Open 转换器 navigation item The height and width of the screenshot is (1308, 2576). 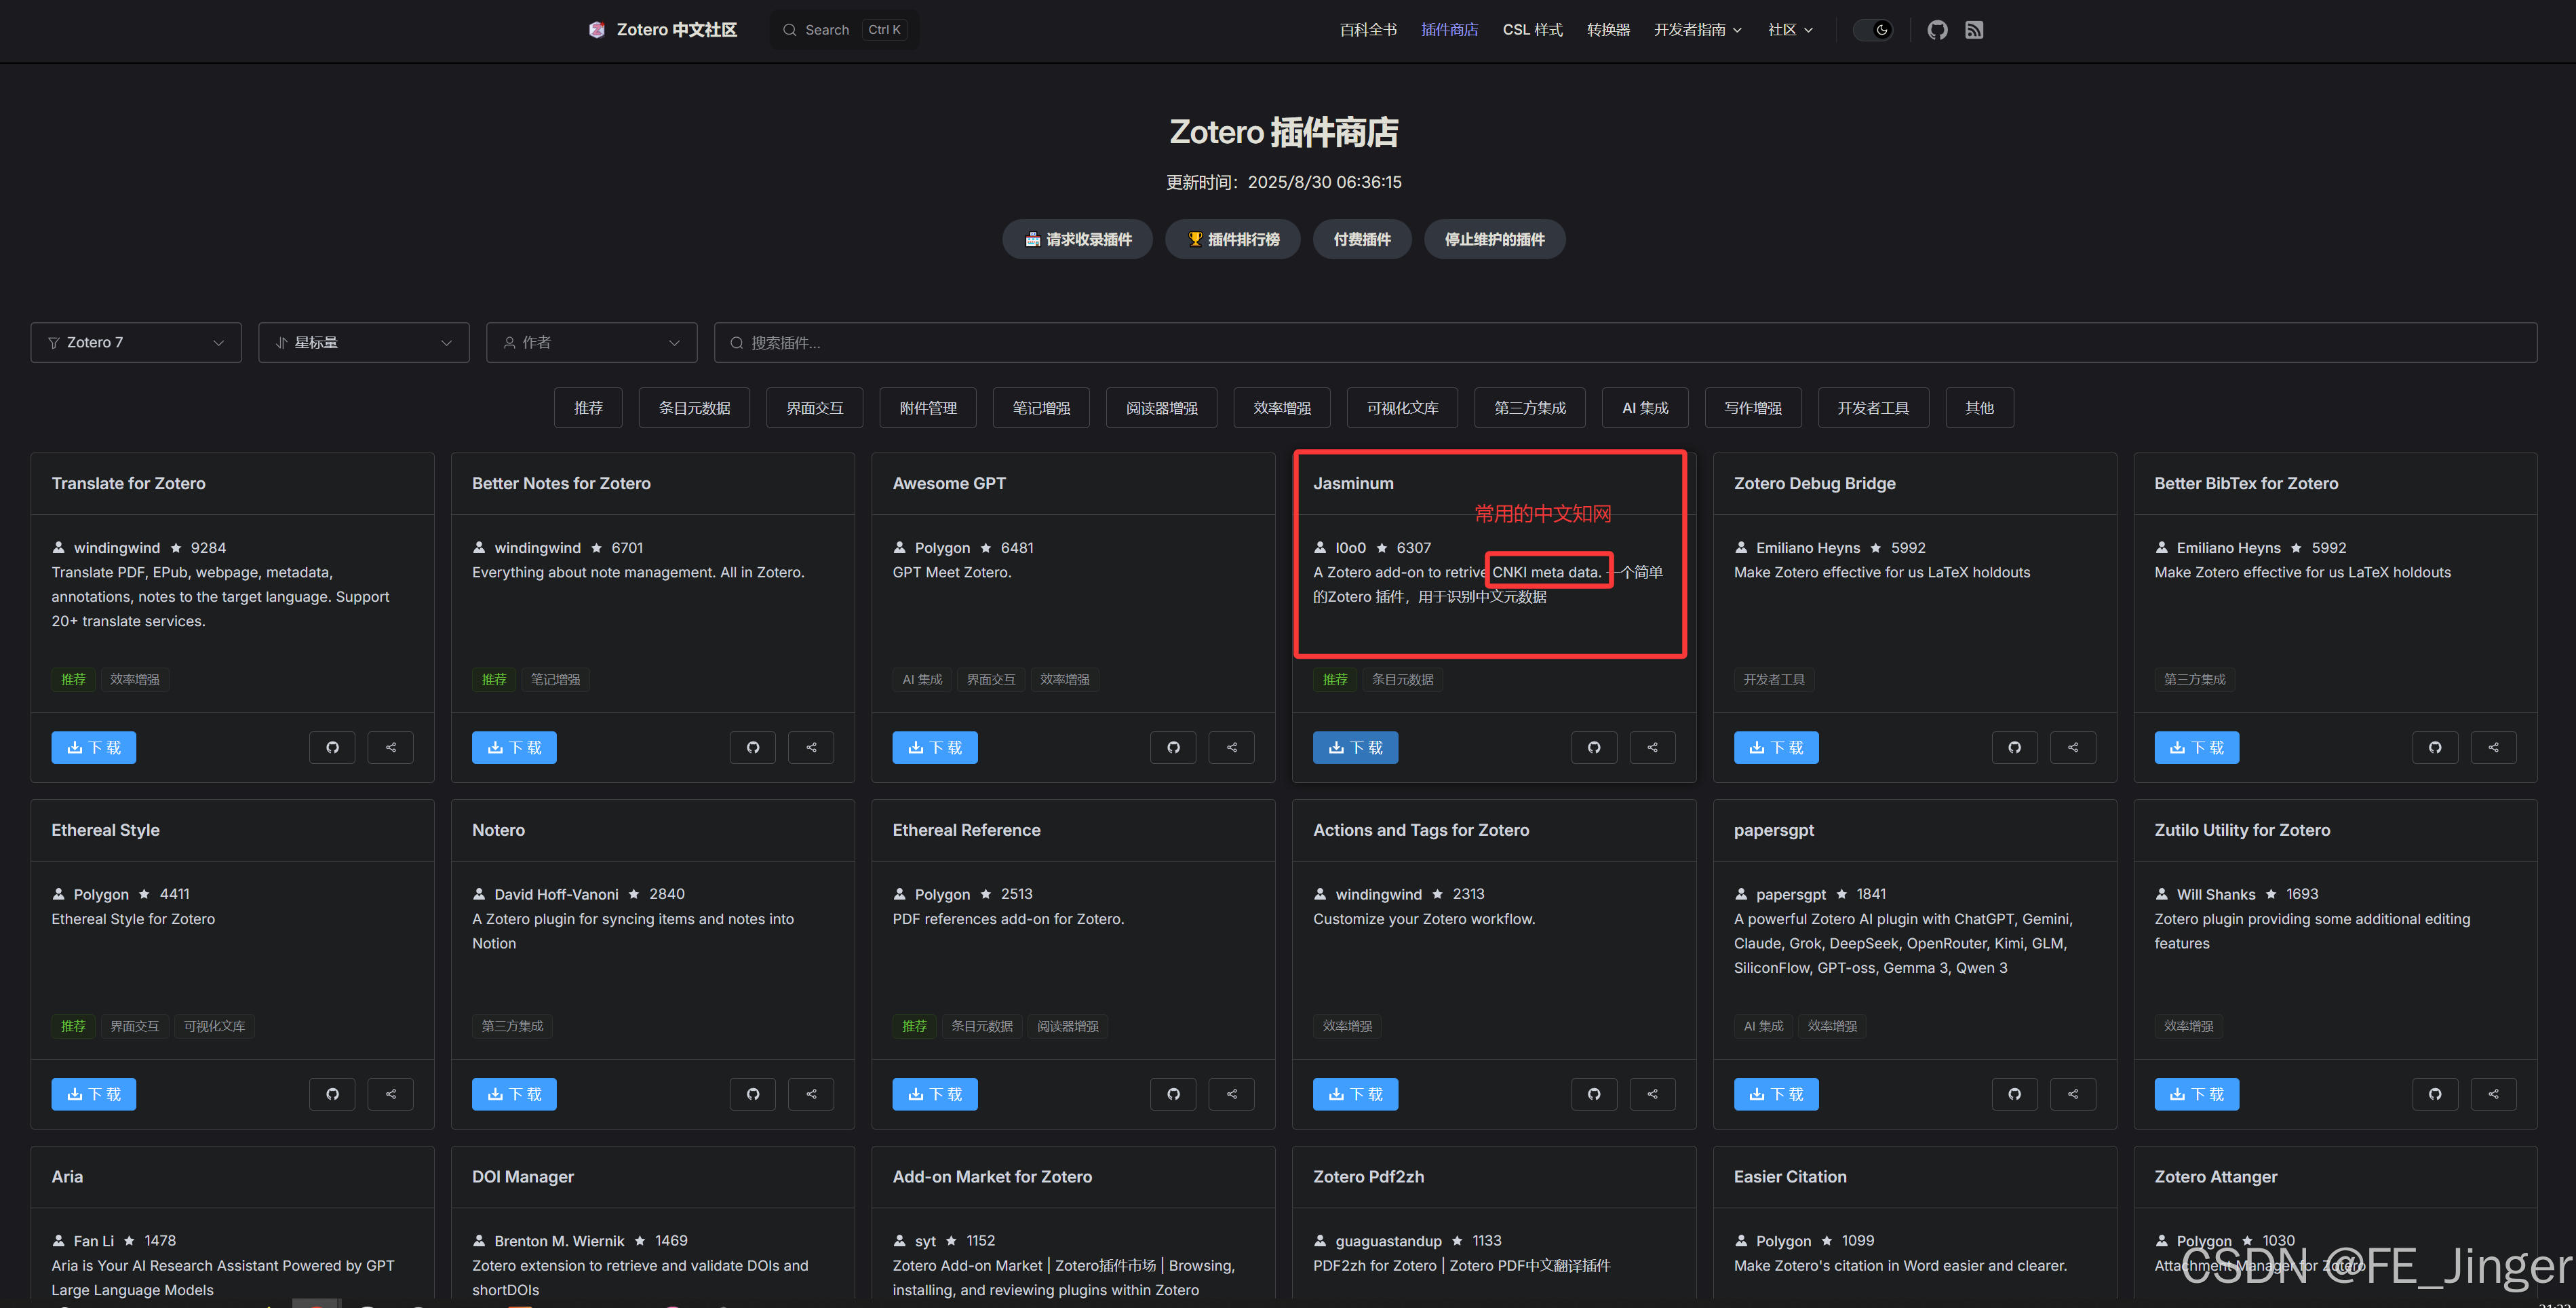[1608, 30]
